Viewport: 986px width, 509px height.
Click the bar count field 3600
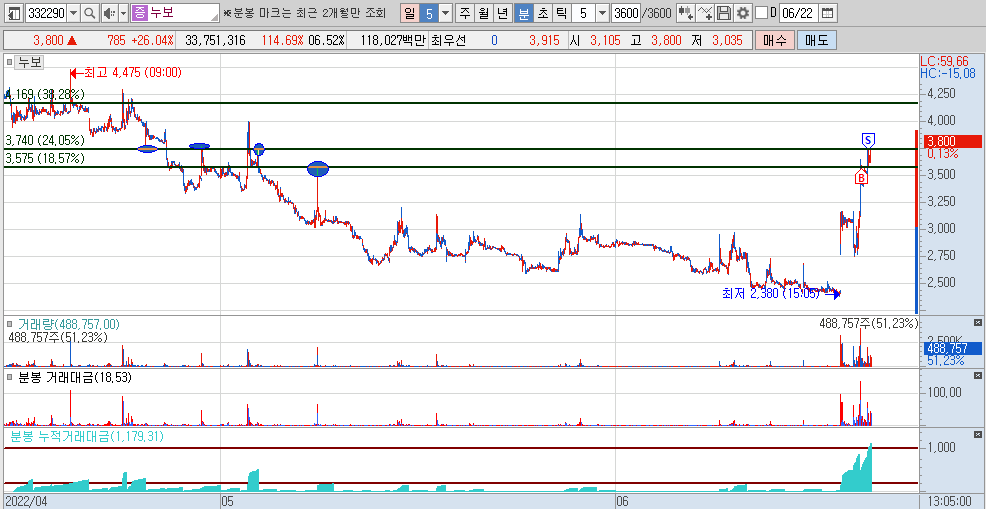(x=626, y=13)
